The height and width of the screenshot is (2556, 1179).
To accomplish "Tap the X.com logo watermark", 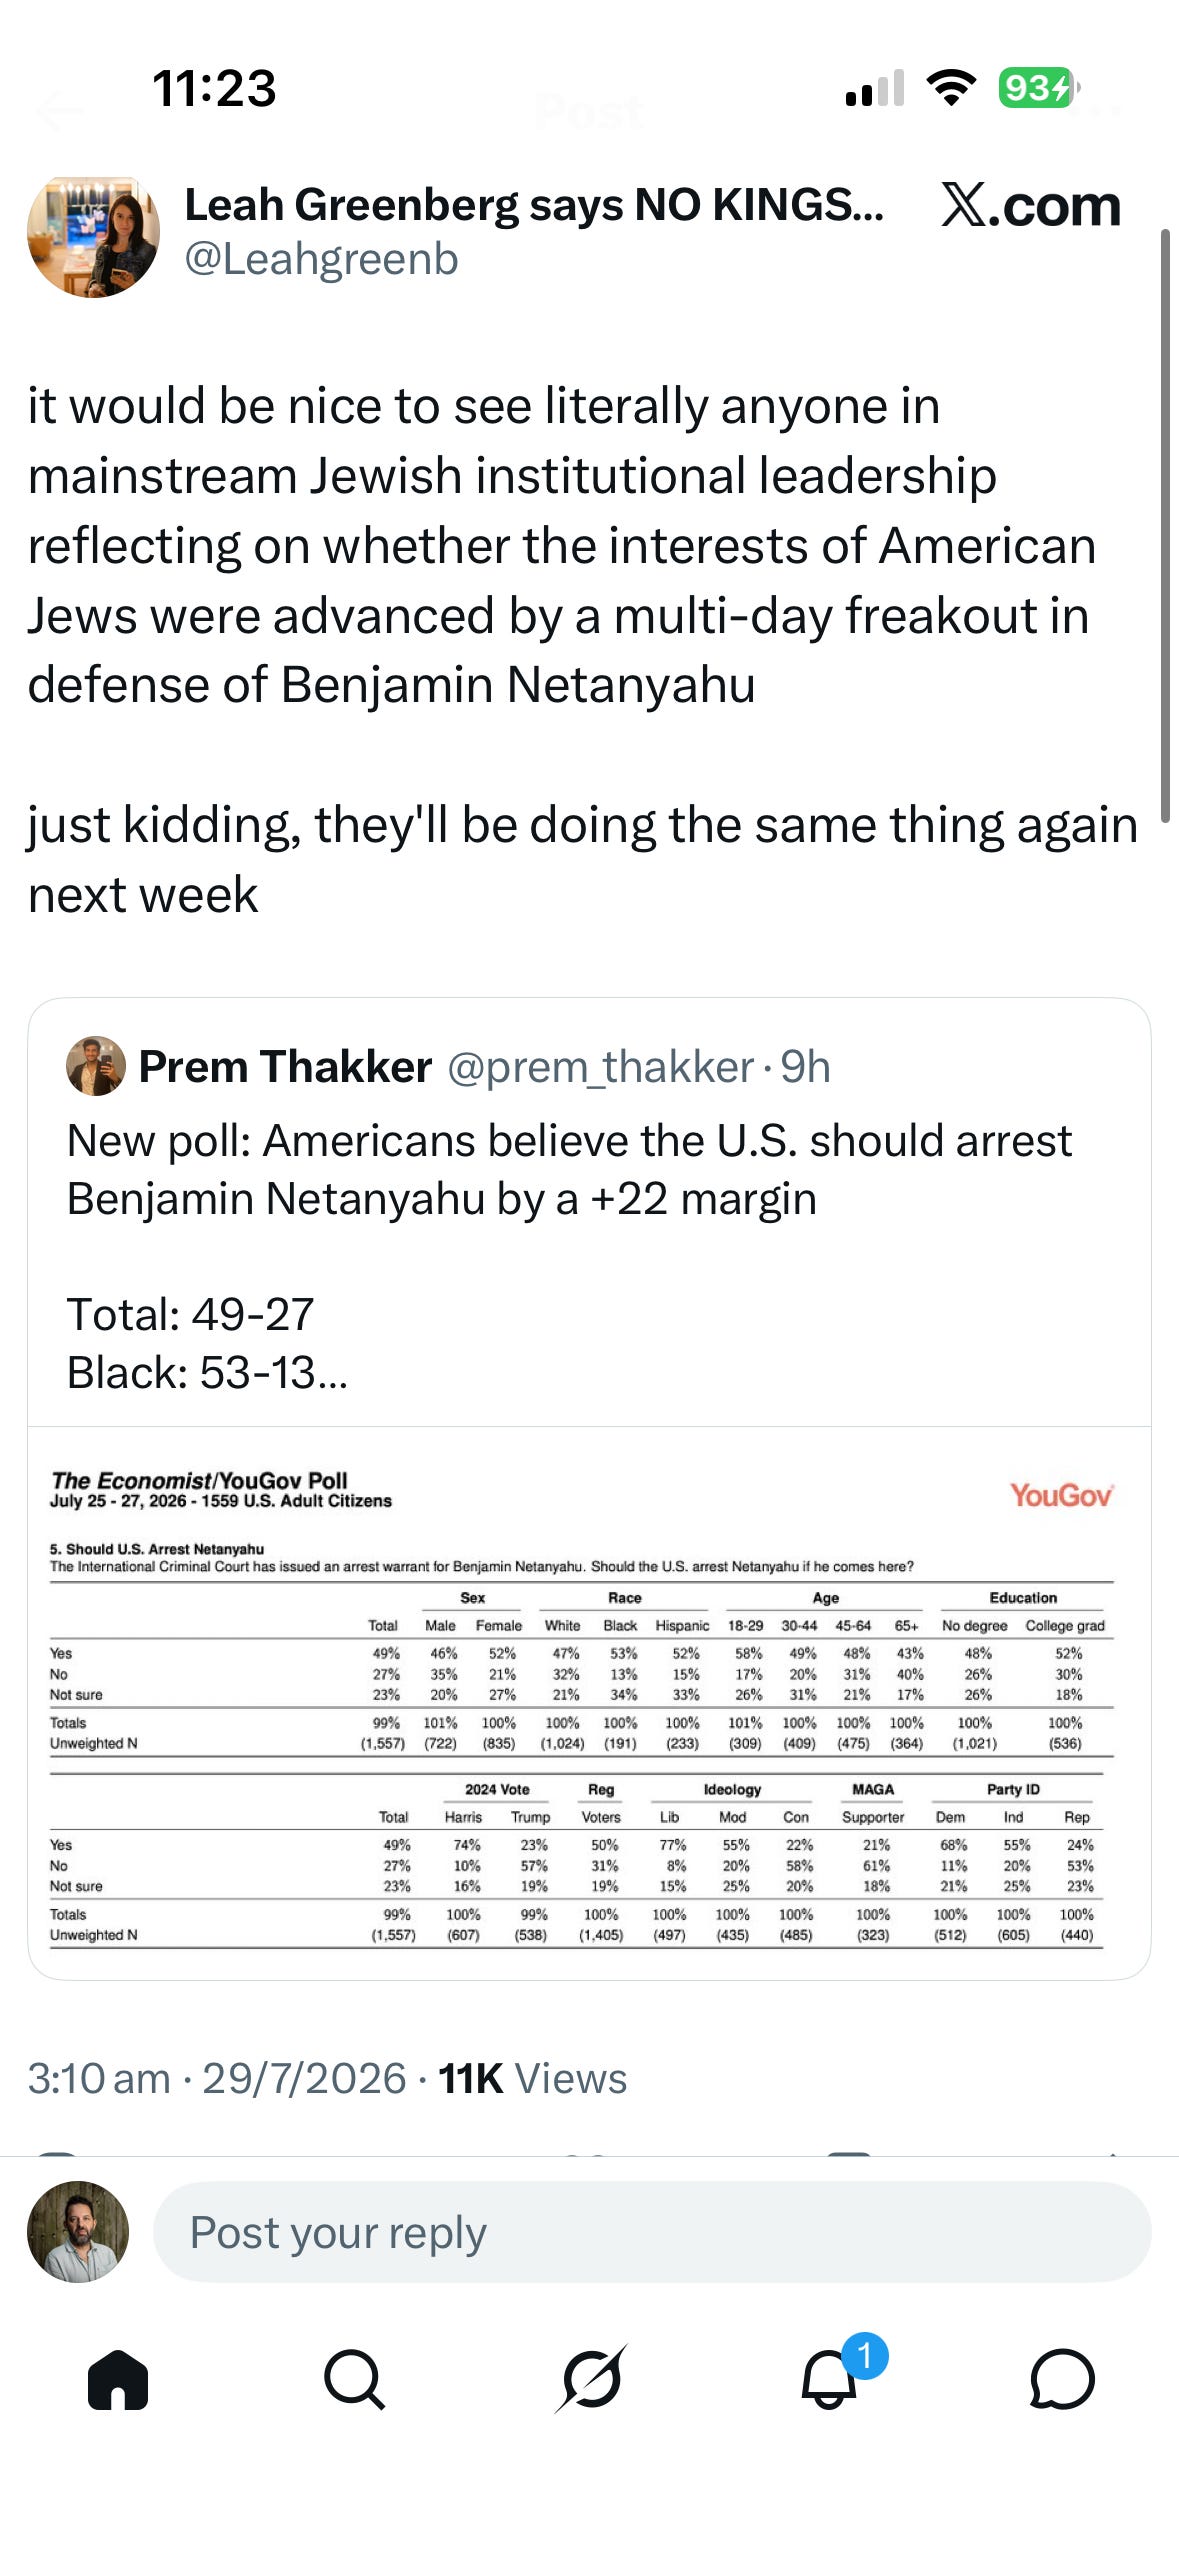I will pos(1031,206).
